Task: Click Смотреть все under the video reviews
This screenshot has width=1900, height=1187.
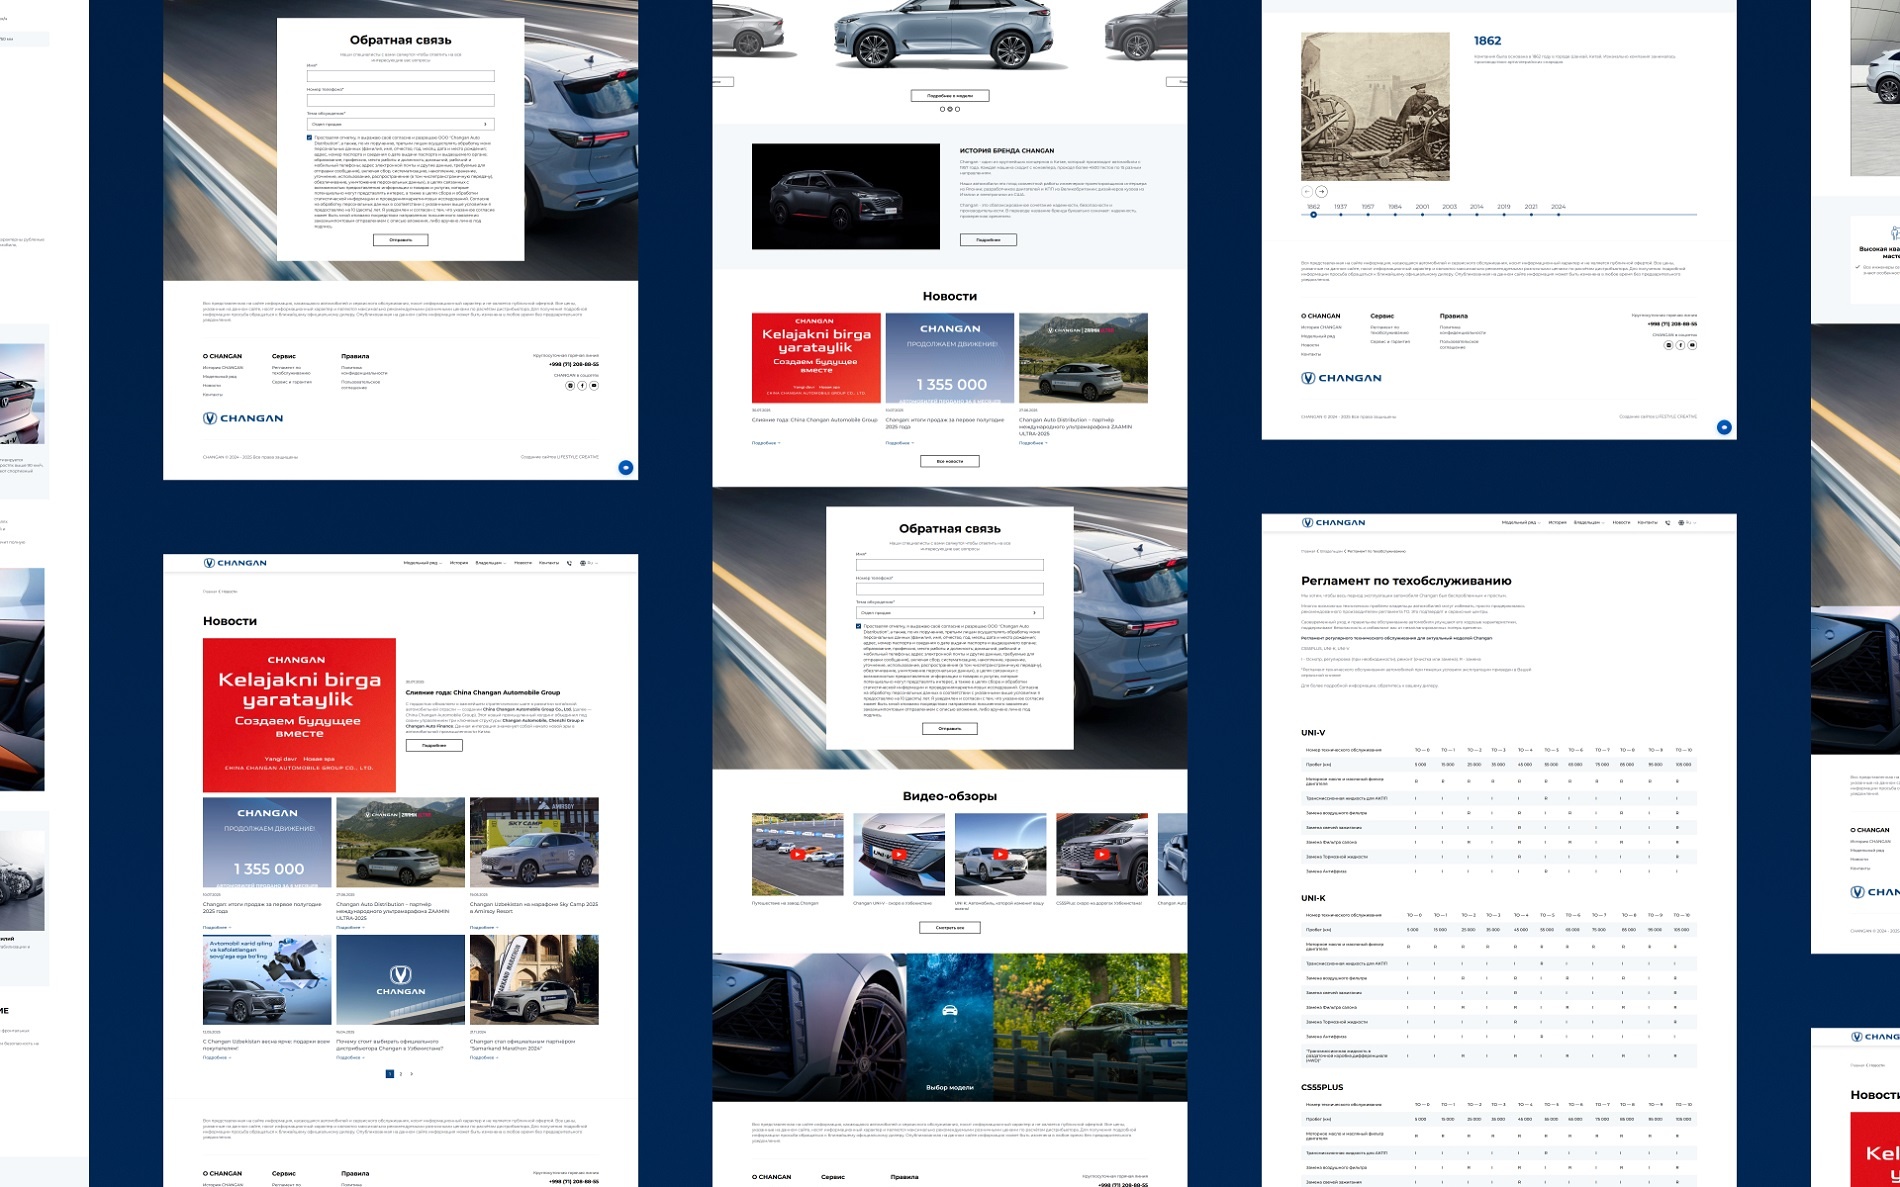Action: (949, 927)
